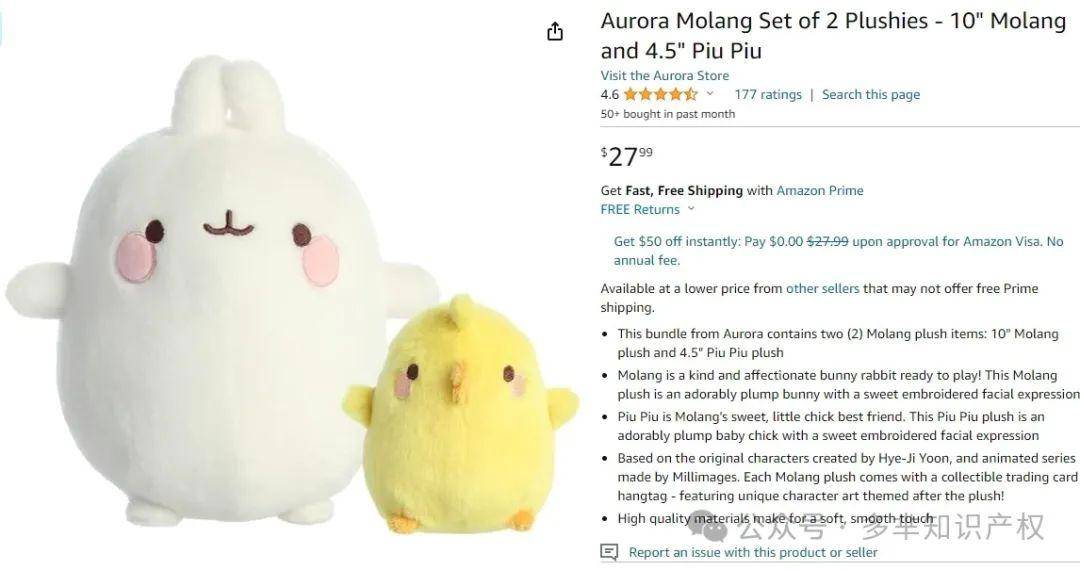Click the 4.6 rating number
Image resolution: width=1080 pixels, height=570 pixels.
pyautogui.click(x=610, y=94)
